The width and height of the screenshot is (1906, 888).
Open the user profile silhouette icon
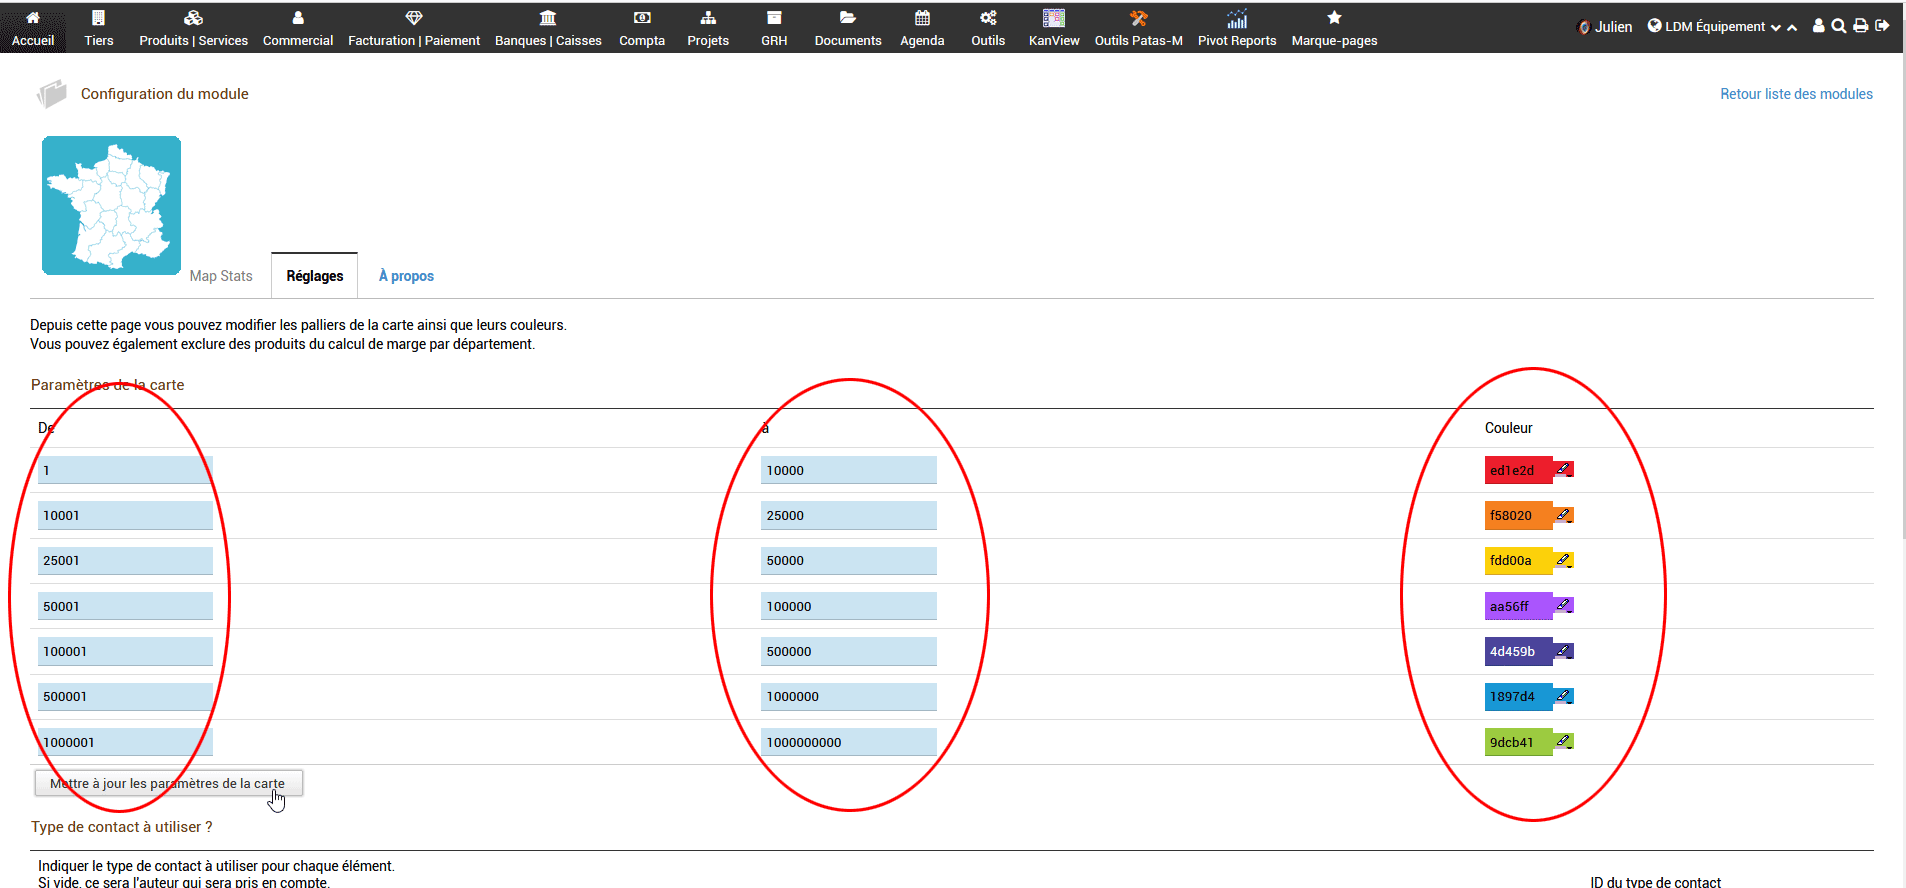(x=1818, y=26)
